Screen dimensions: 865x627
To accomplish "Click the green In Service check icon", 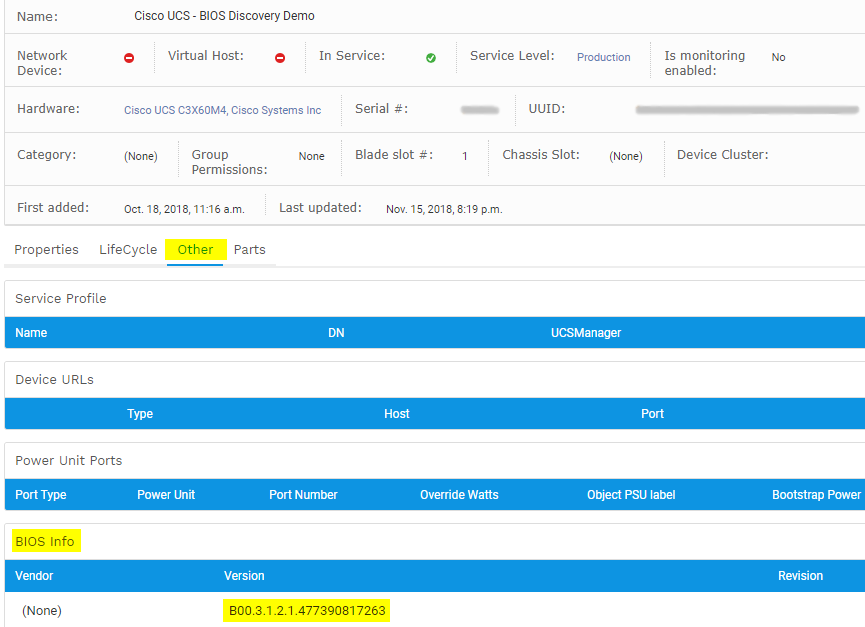I will click(x=431, y=58).
